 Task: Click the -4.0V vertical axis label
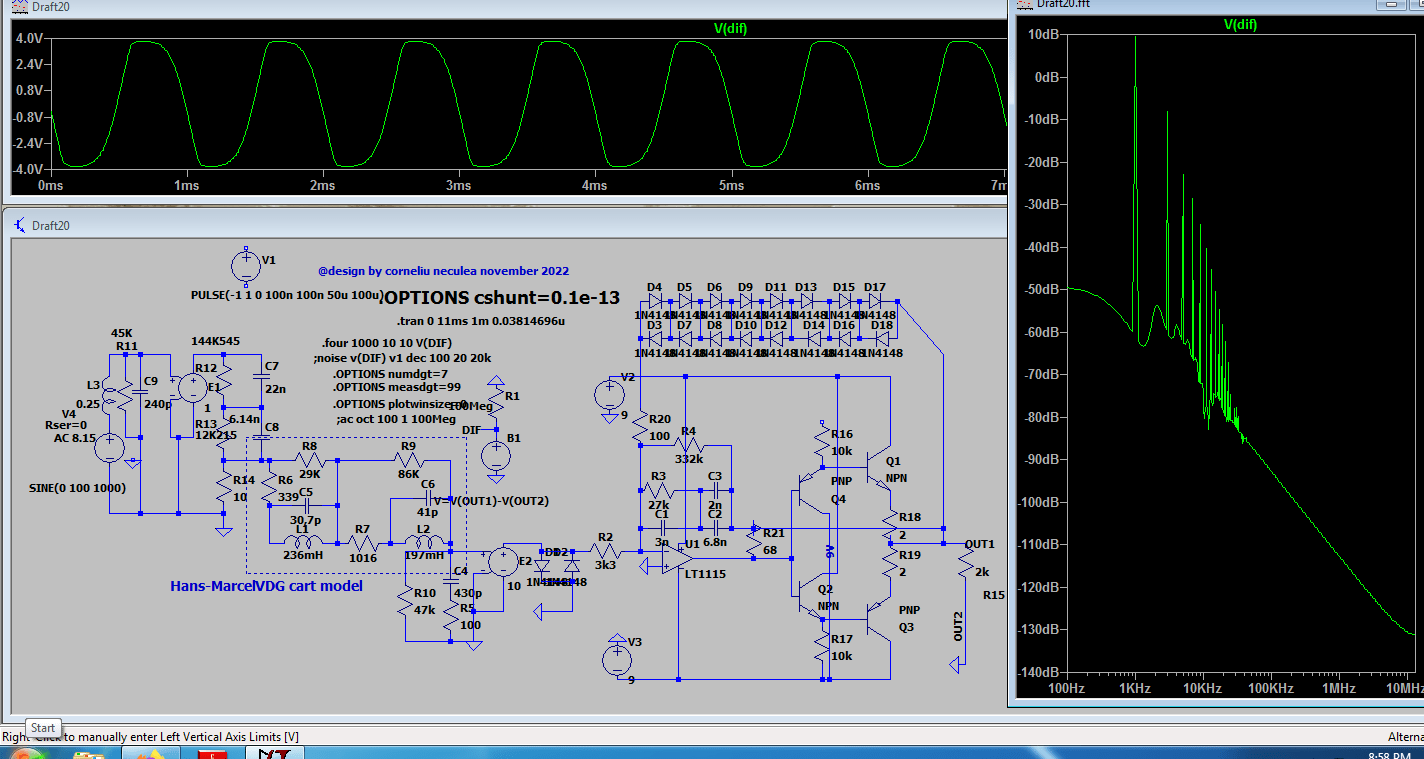(28, 169)
